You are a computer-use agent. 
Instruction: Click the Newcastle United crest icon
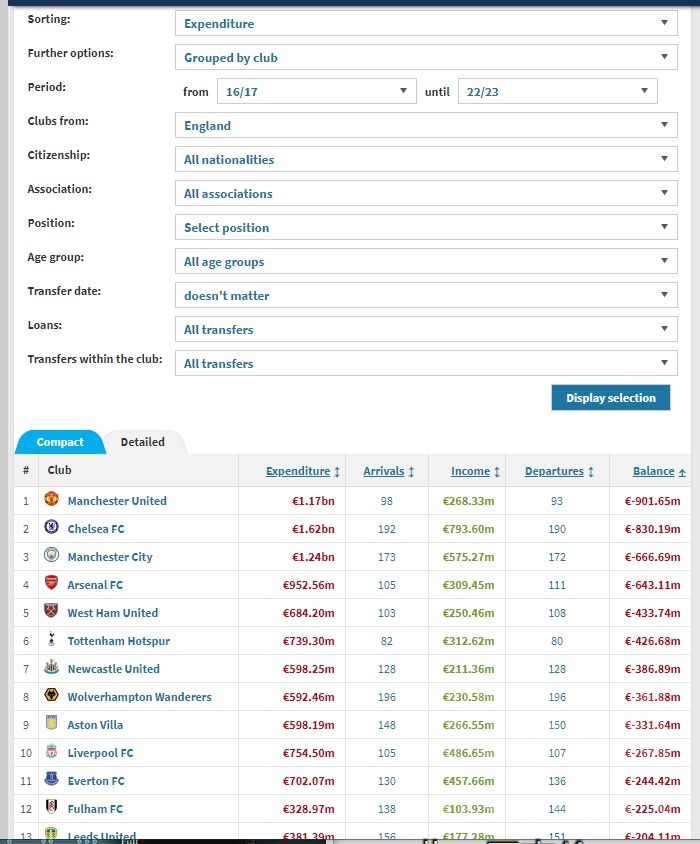coord(52,668)
